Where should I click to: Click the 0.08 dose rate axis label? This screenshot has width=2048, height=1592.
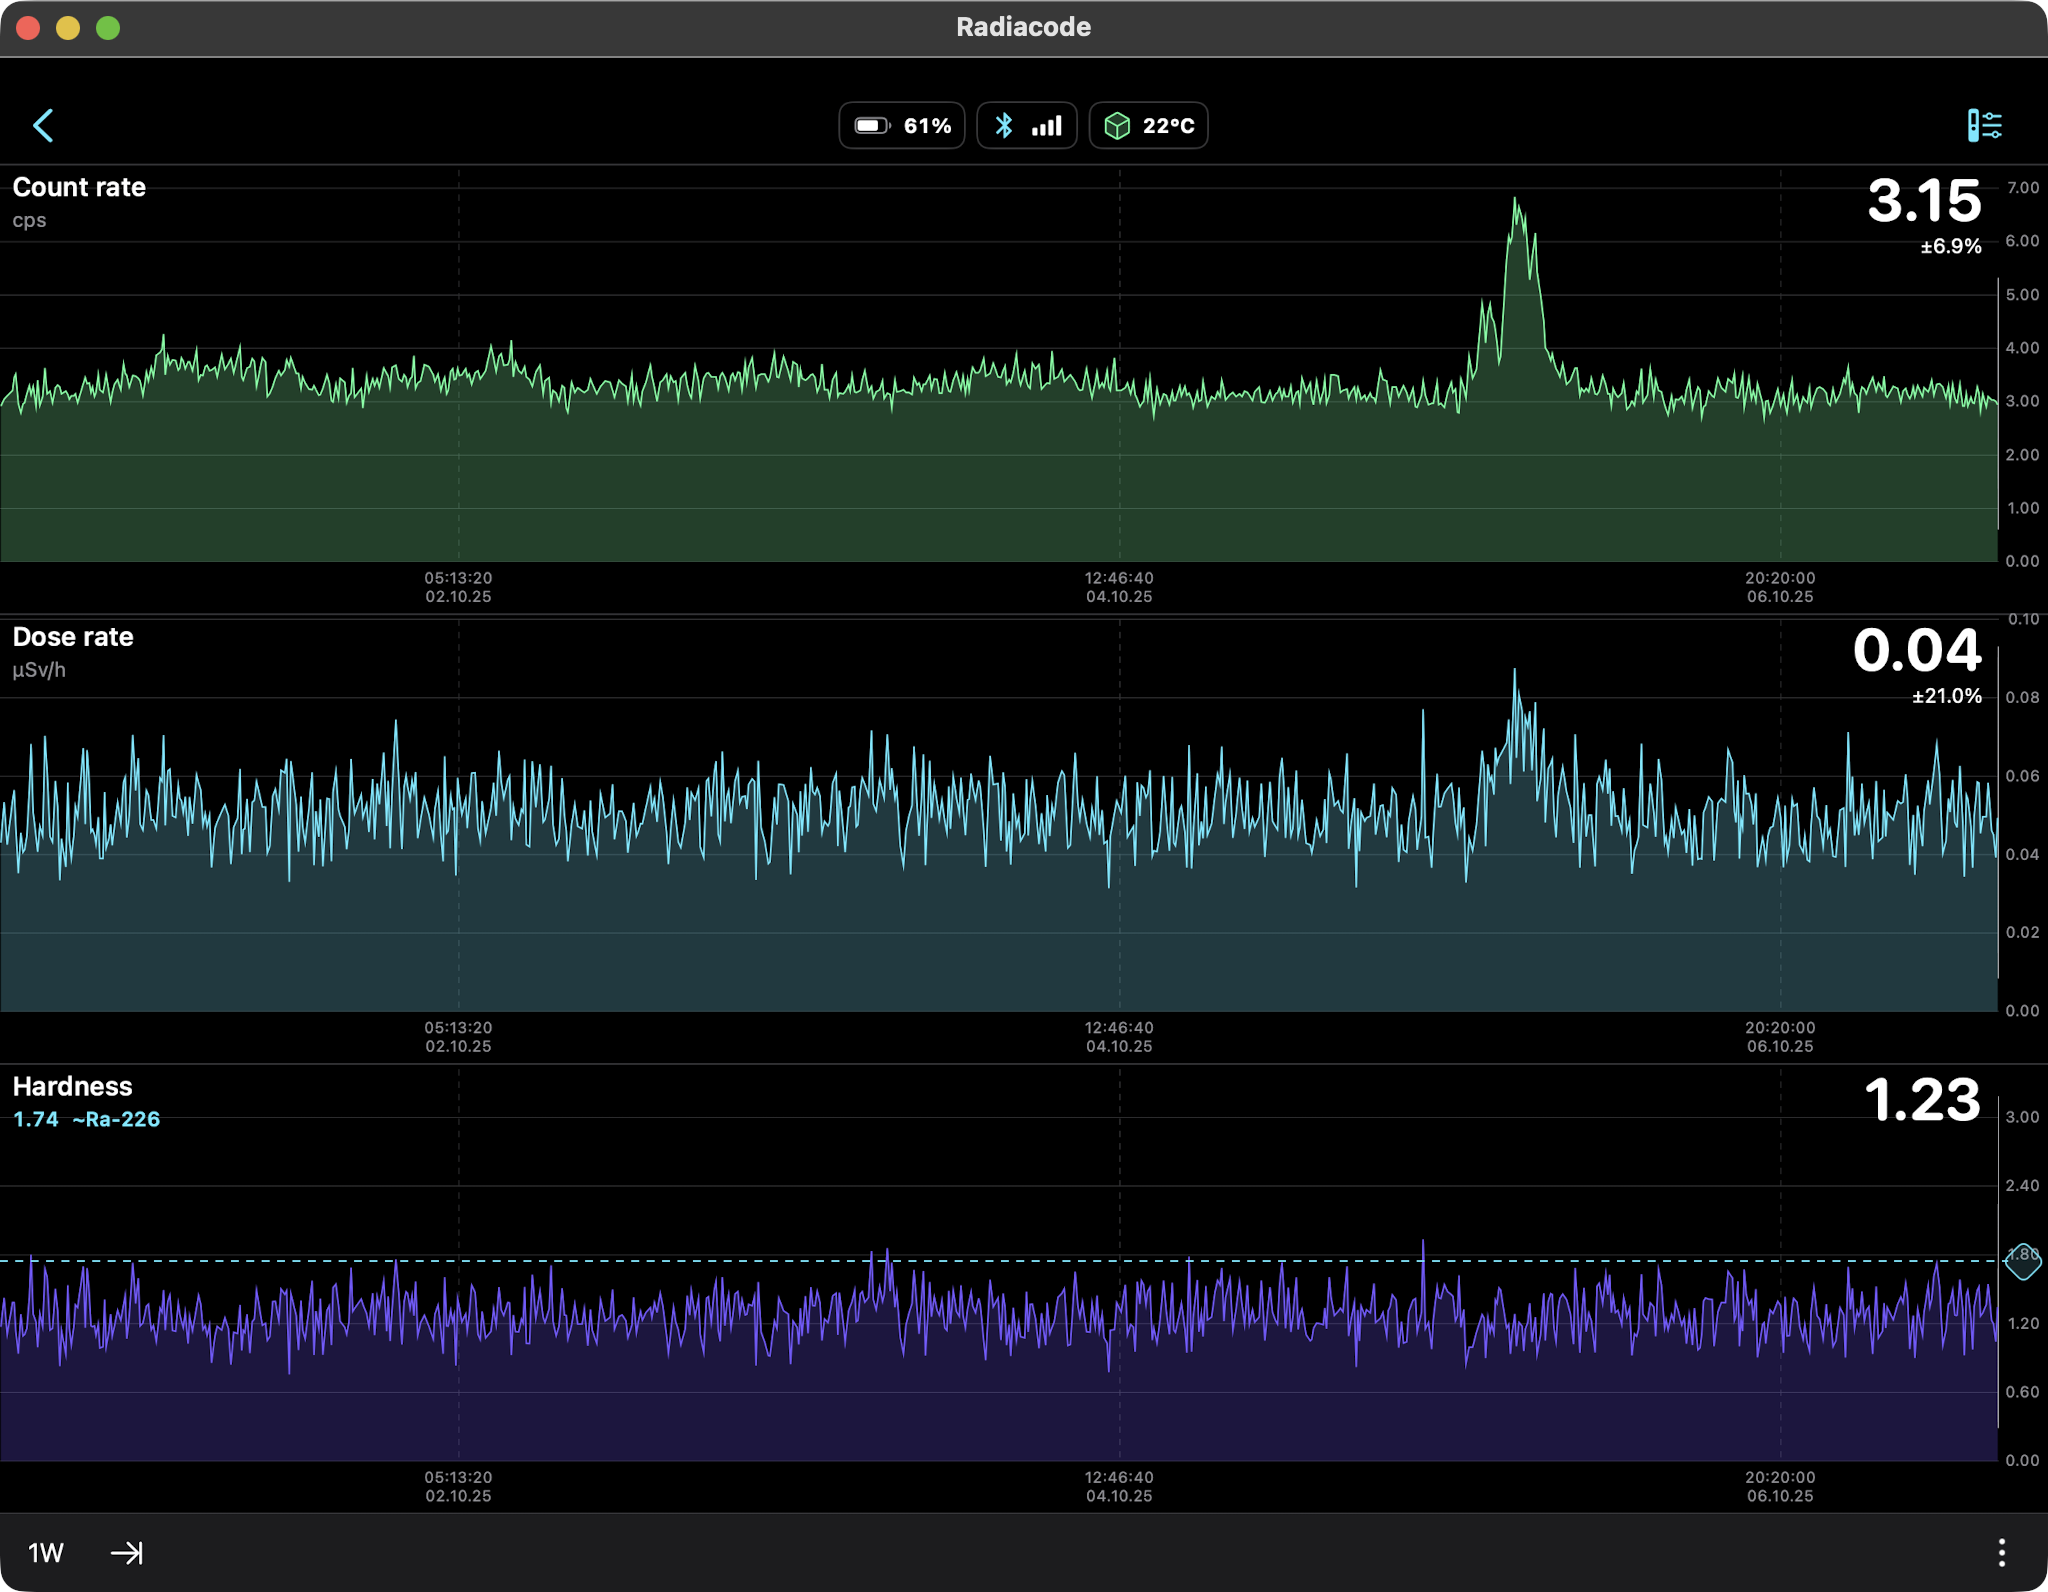point(2022,697)
